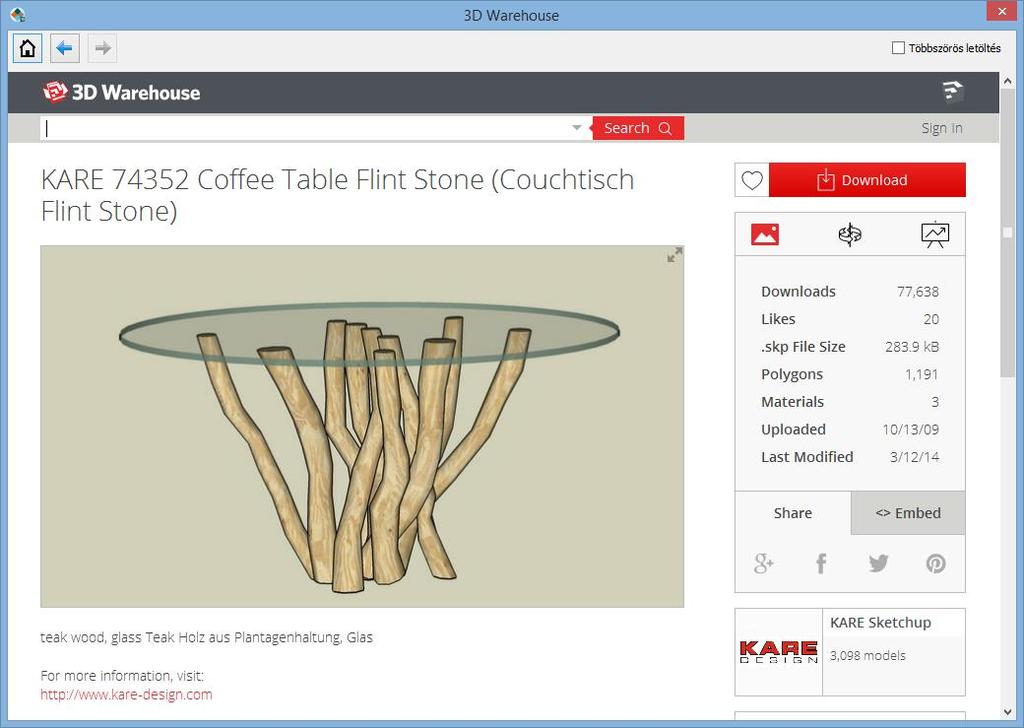Go to the home page icon
The image size is (1024, 728).
[x=27, y=48]
